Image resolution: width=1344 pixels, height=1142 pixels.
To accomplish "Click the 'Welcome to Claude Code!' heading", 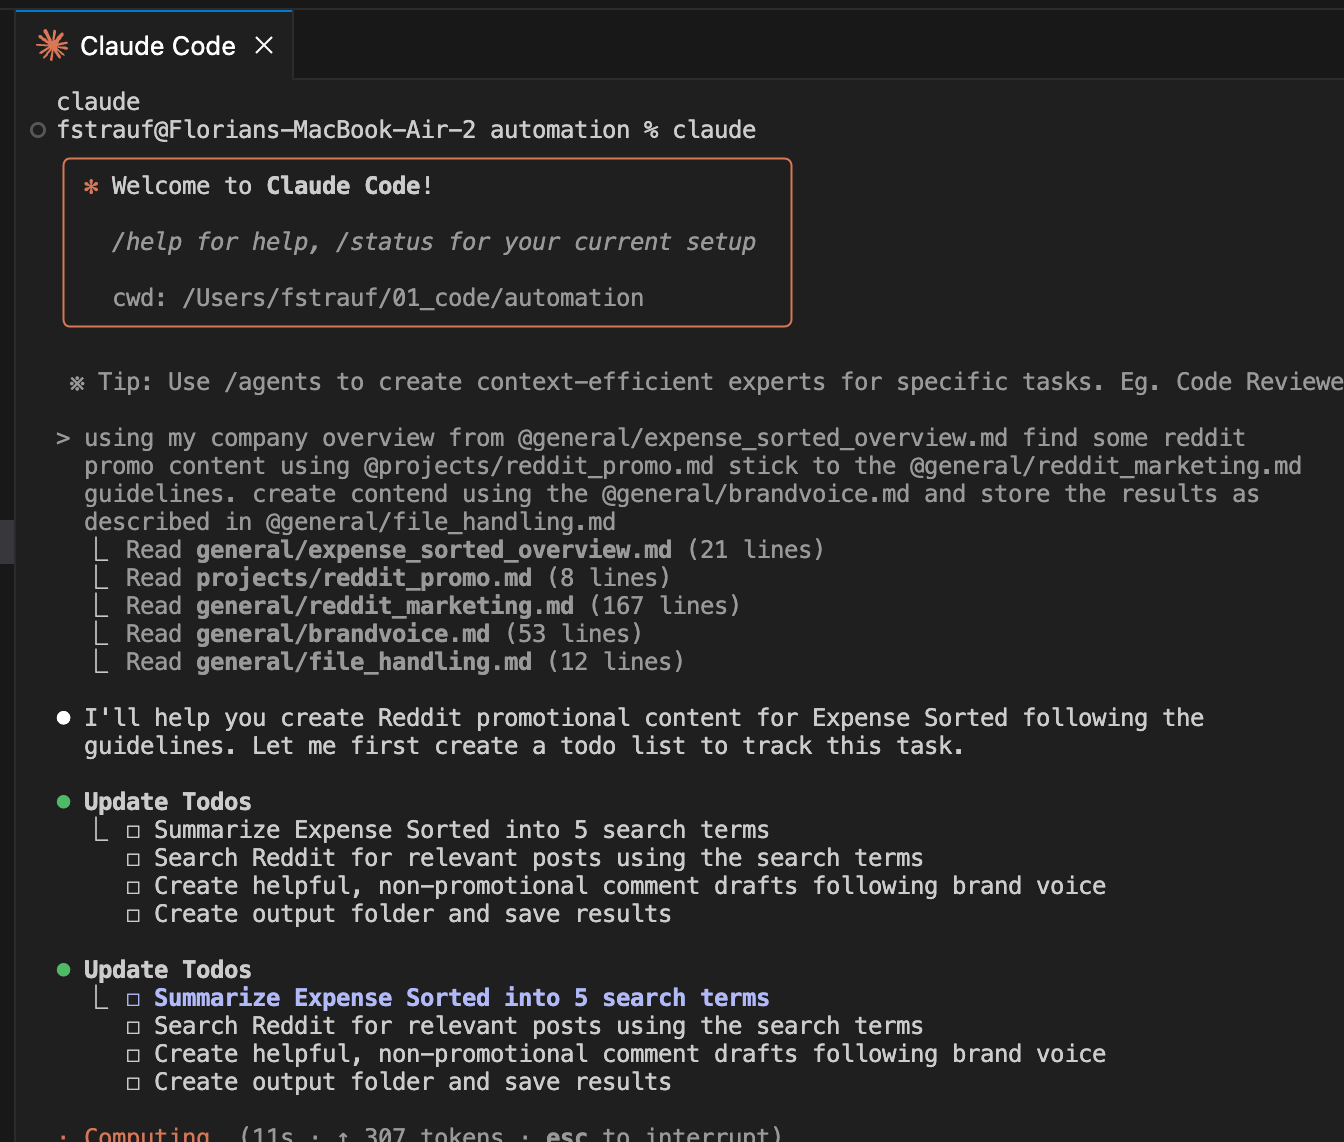I will click(x=272, y=186).
